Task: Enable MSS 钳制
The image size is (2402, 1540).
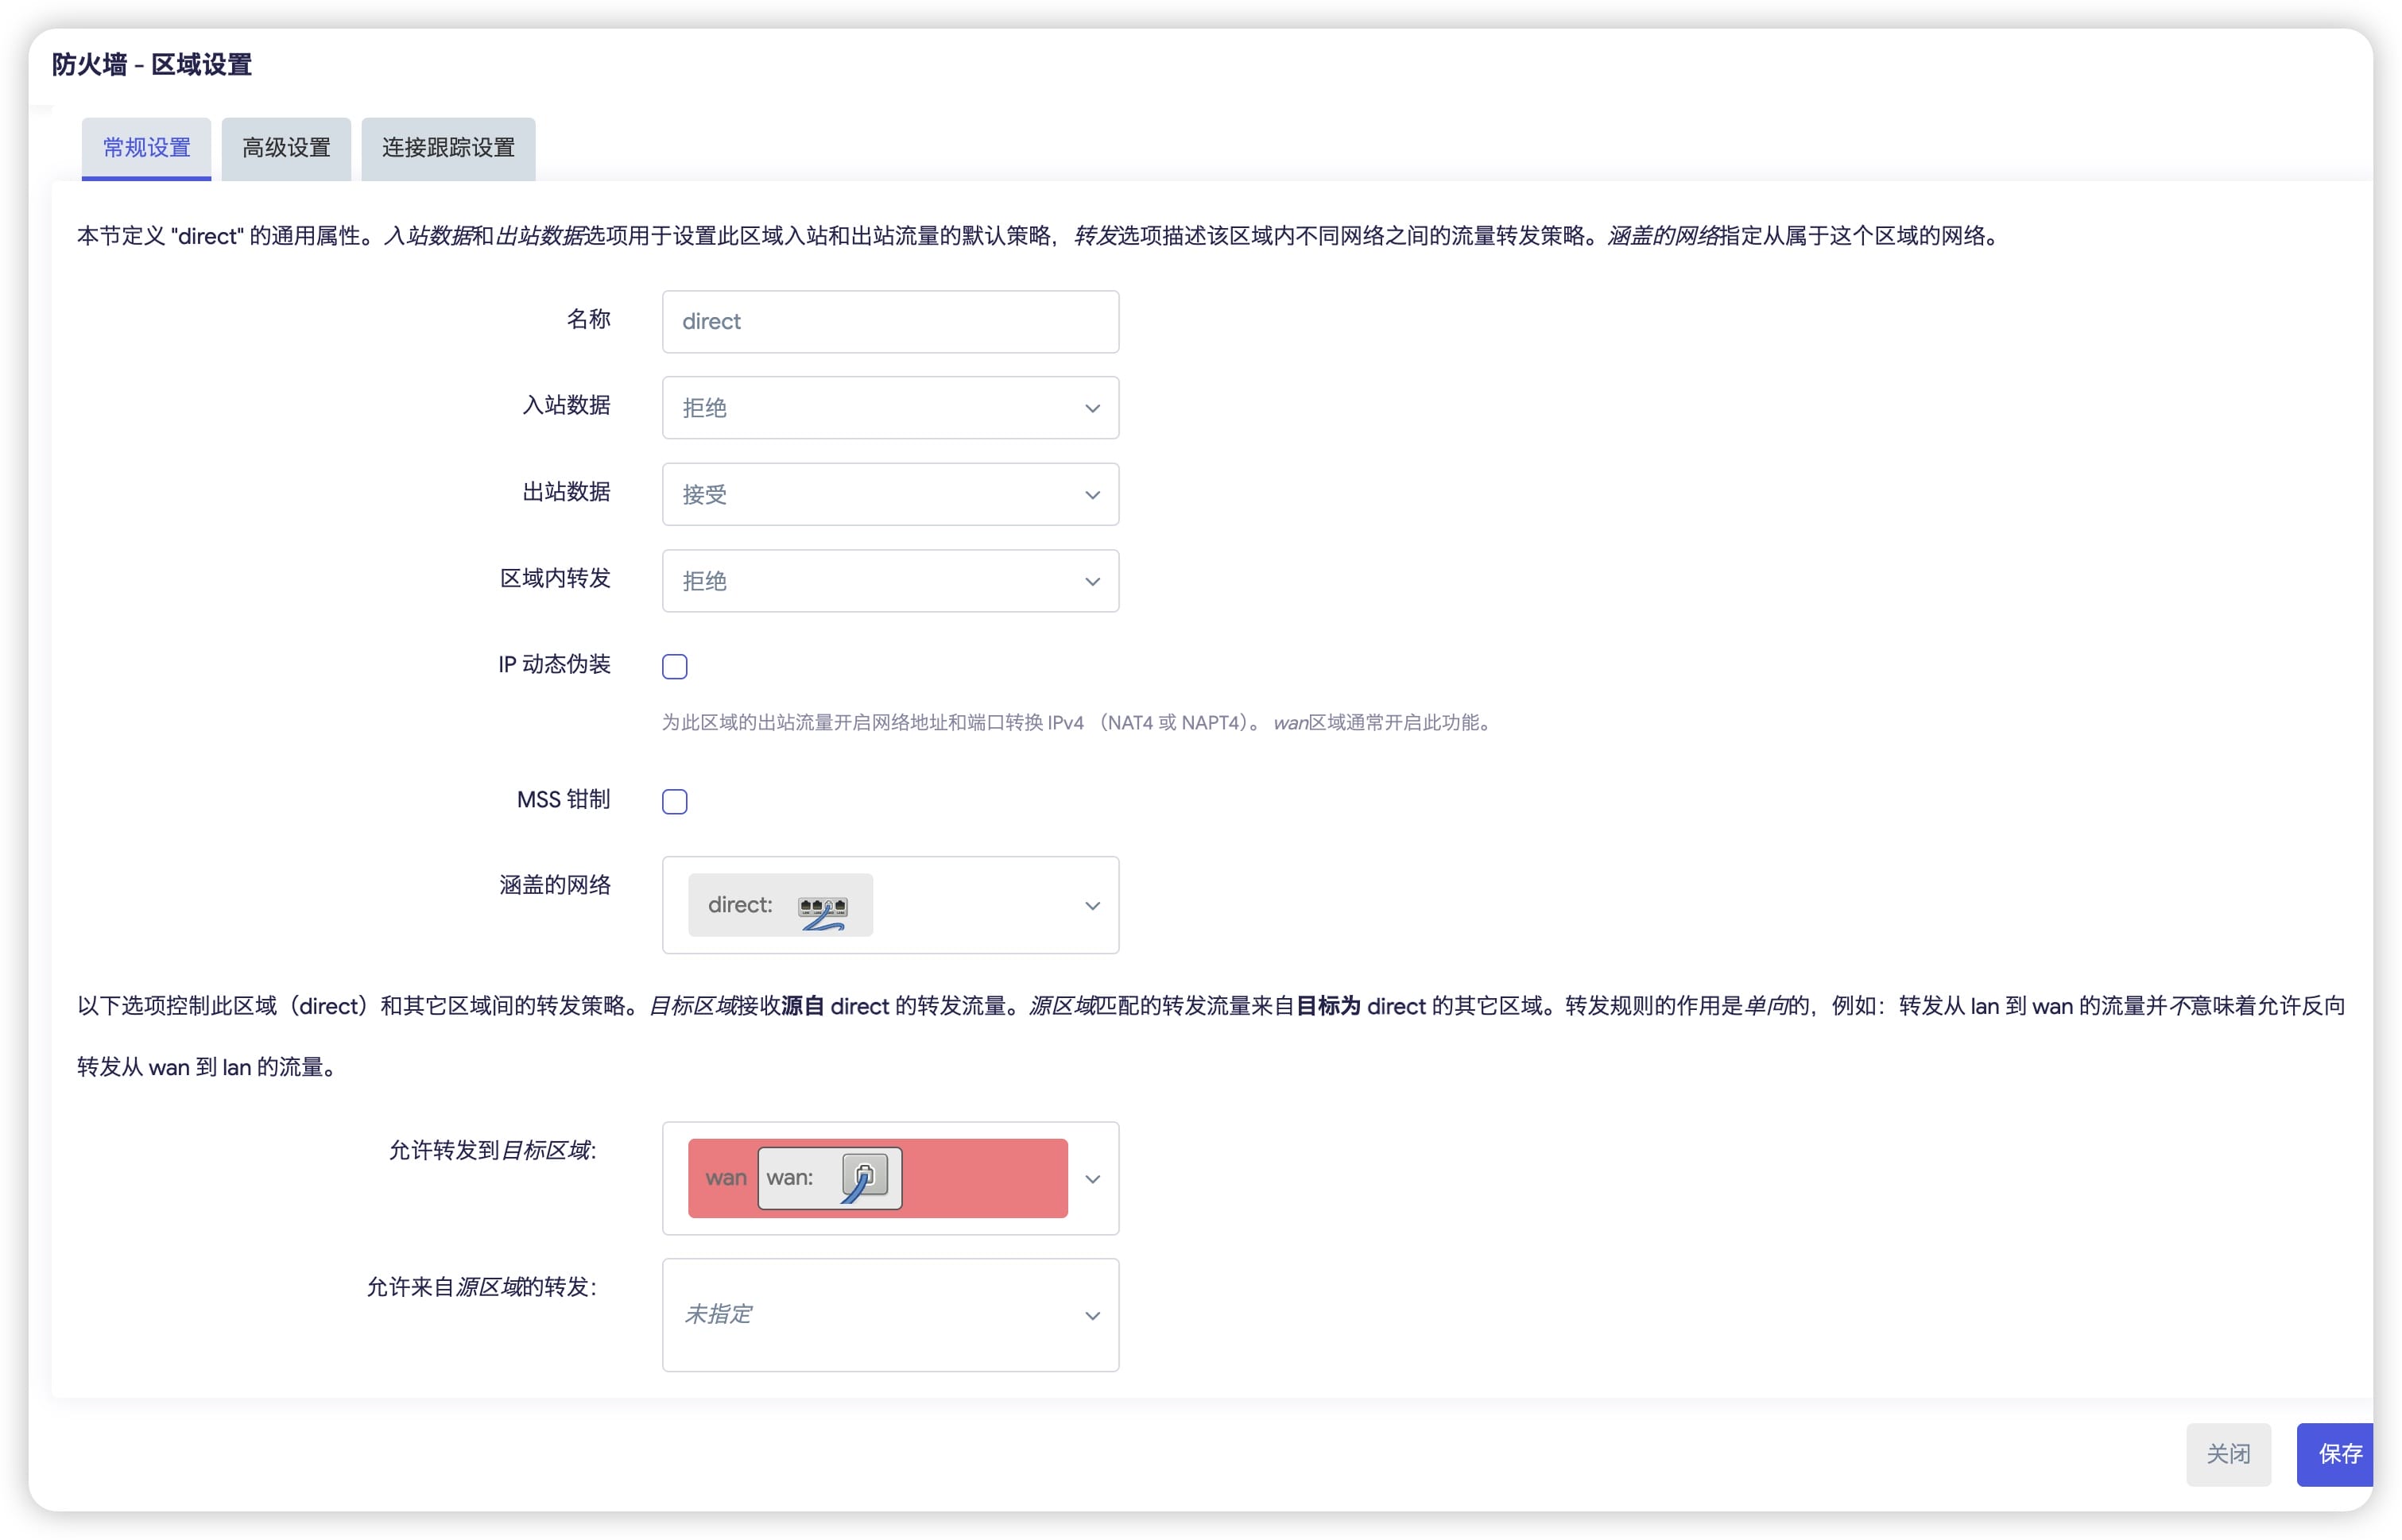Action: click(x=675, y=800)
